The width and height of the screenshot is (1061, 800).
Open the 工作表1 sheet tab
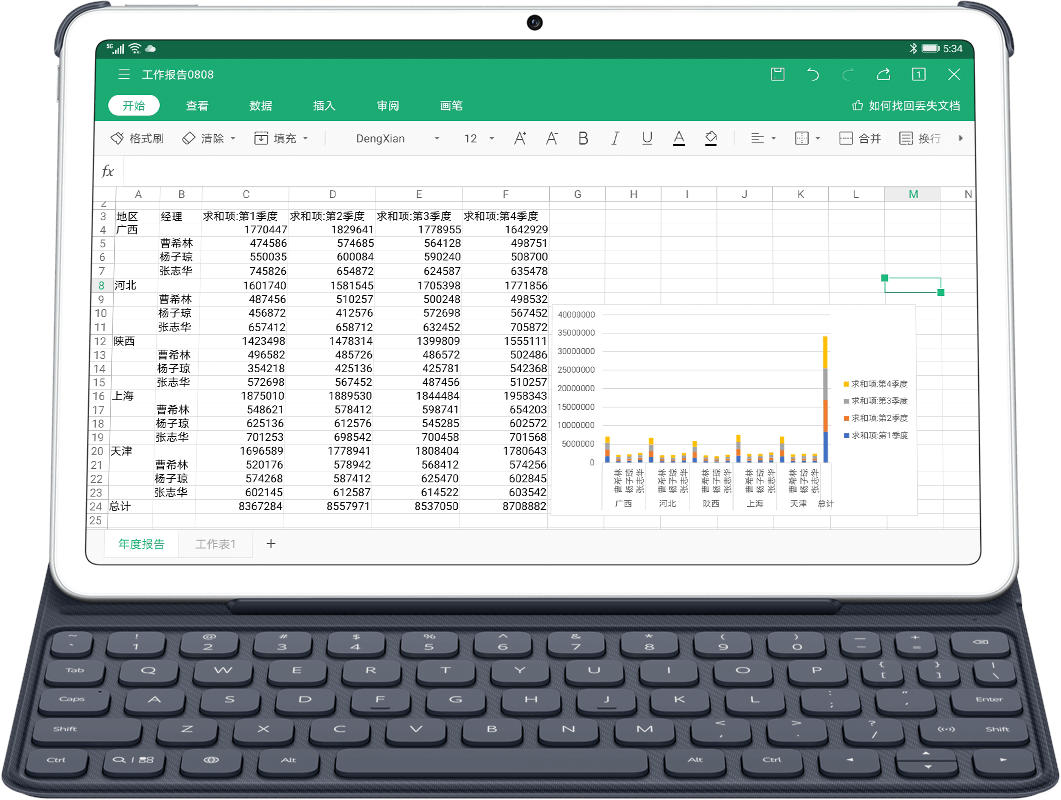(x=215, y=544)
